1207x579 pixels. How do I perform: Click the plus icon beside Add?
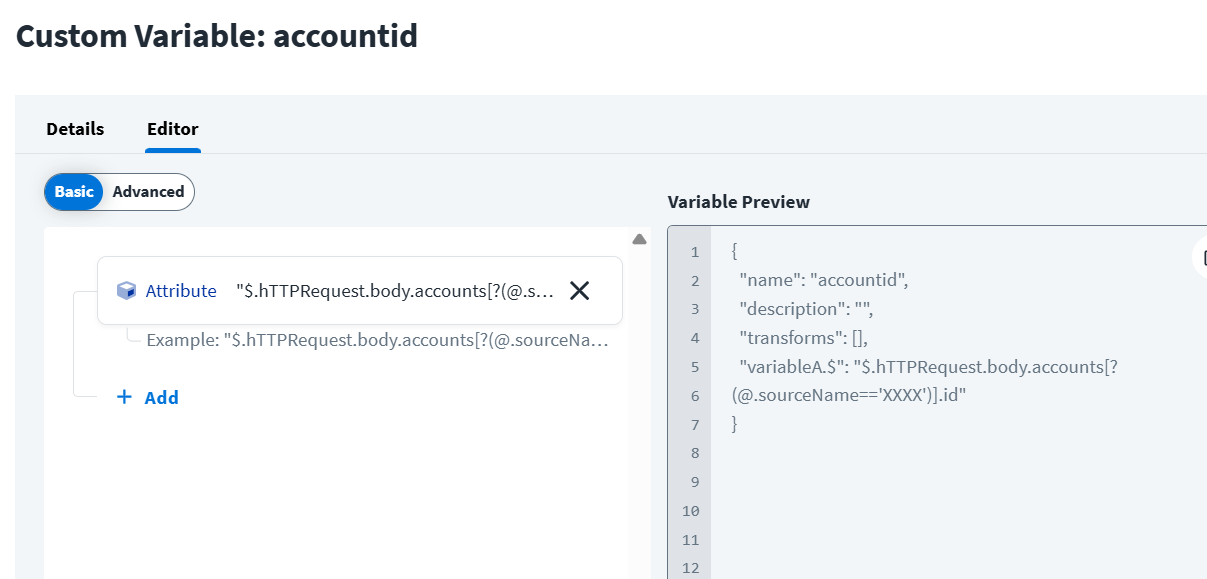click(124, 397)
